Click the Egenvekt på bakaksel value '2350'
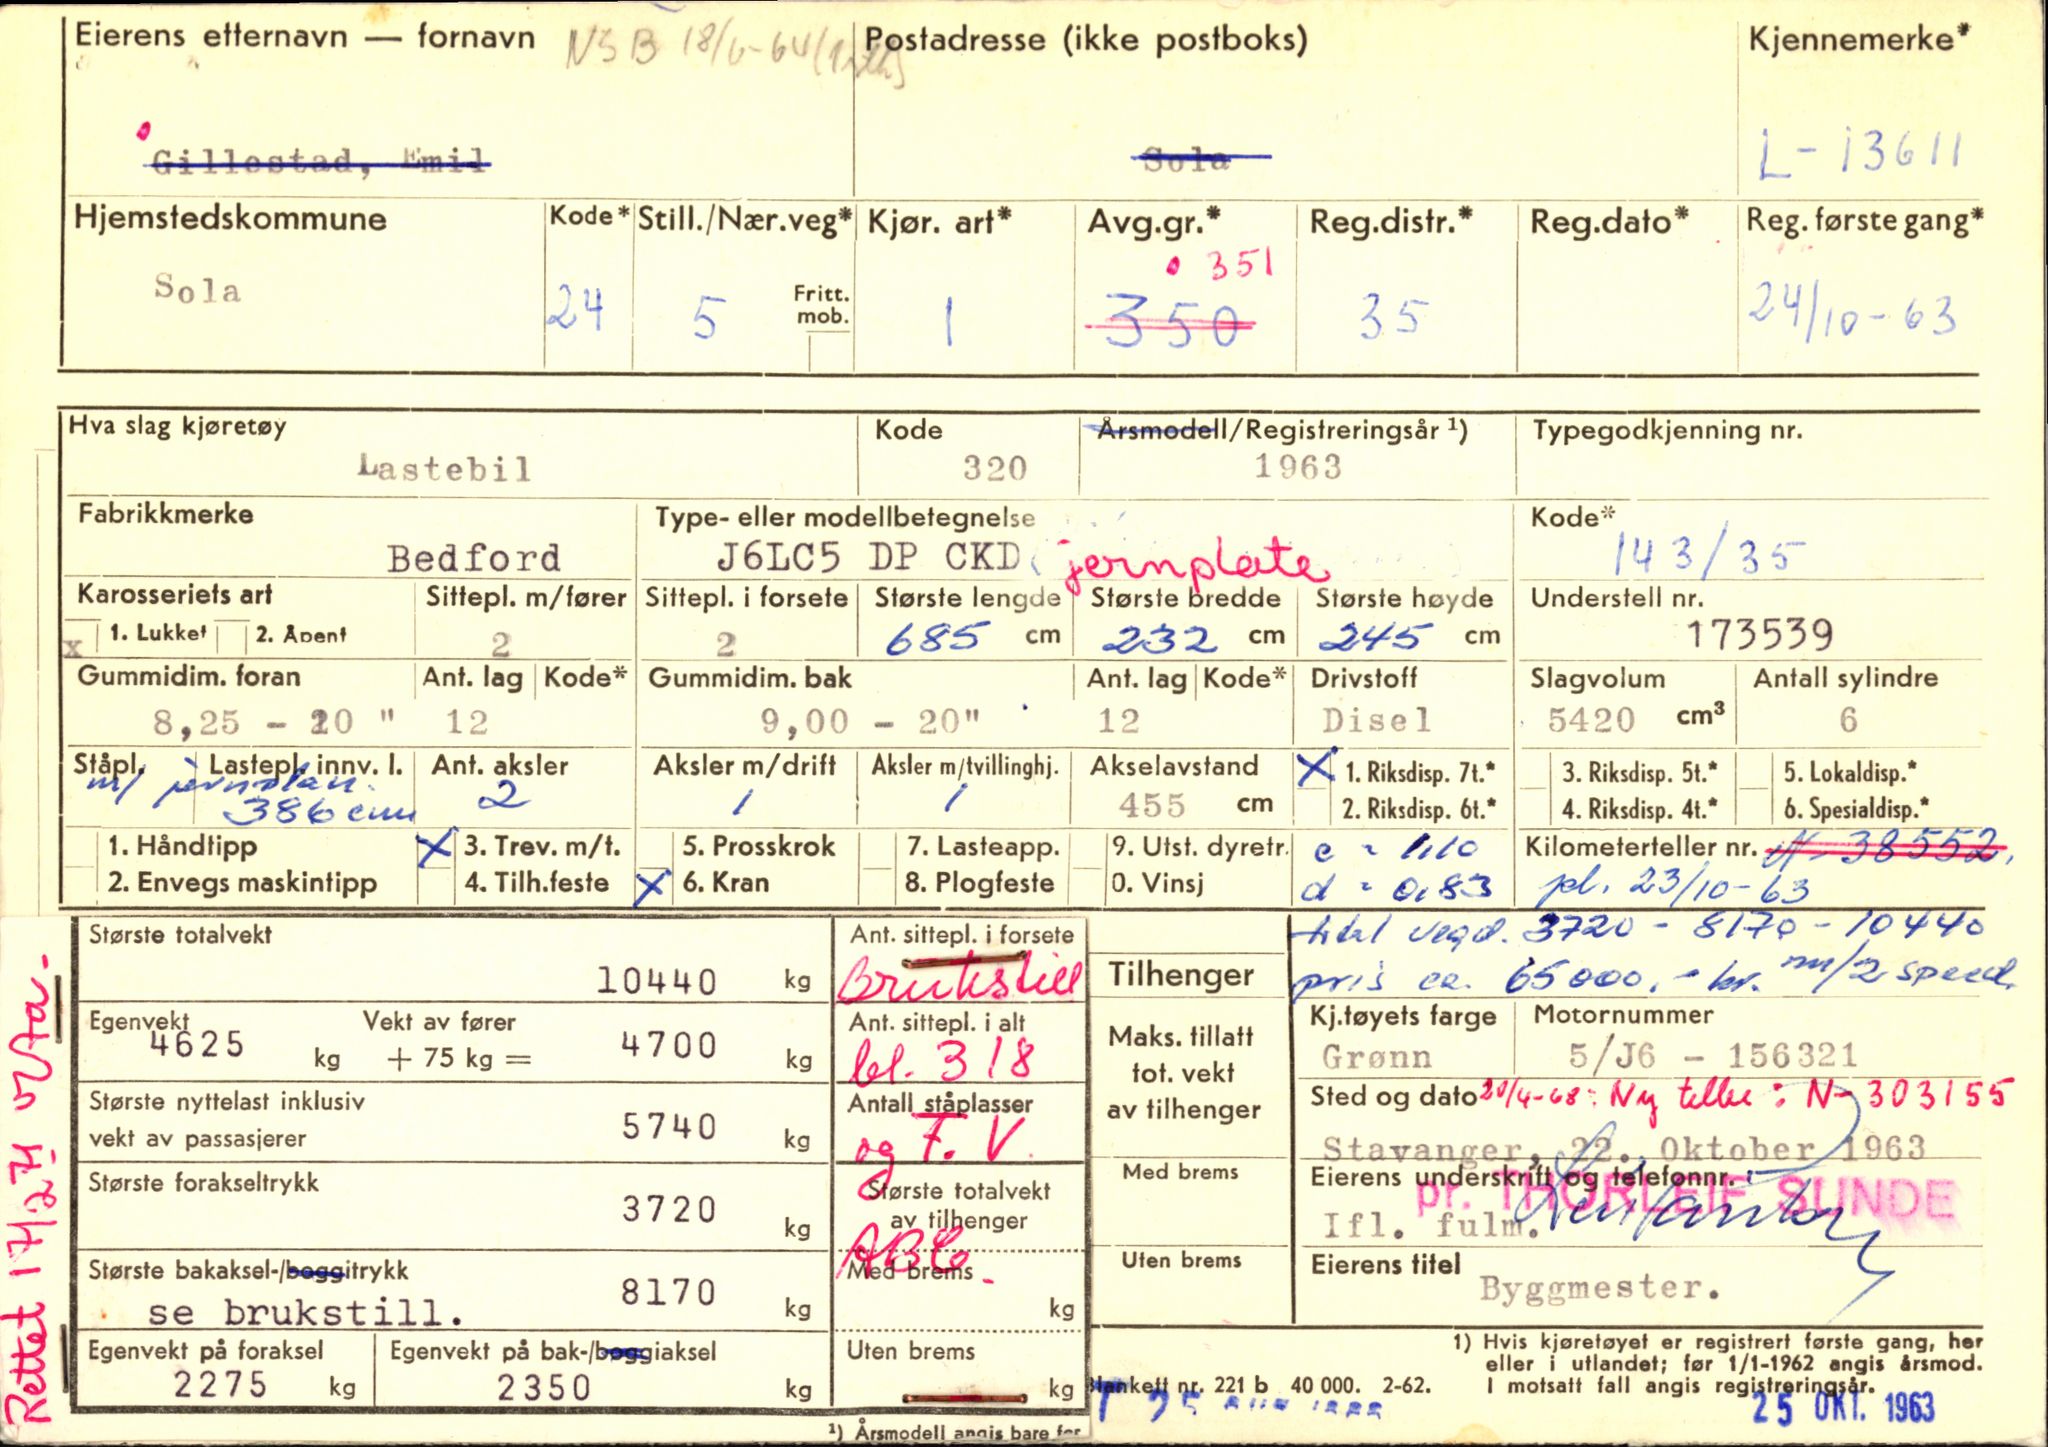 tap(544, 1386)
